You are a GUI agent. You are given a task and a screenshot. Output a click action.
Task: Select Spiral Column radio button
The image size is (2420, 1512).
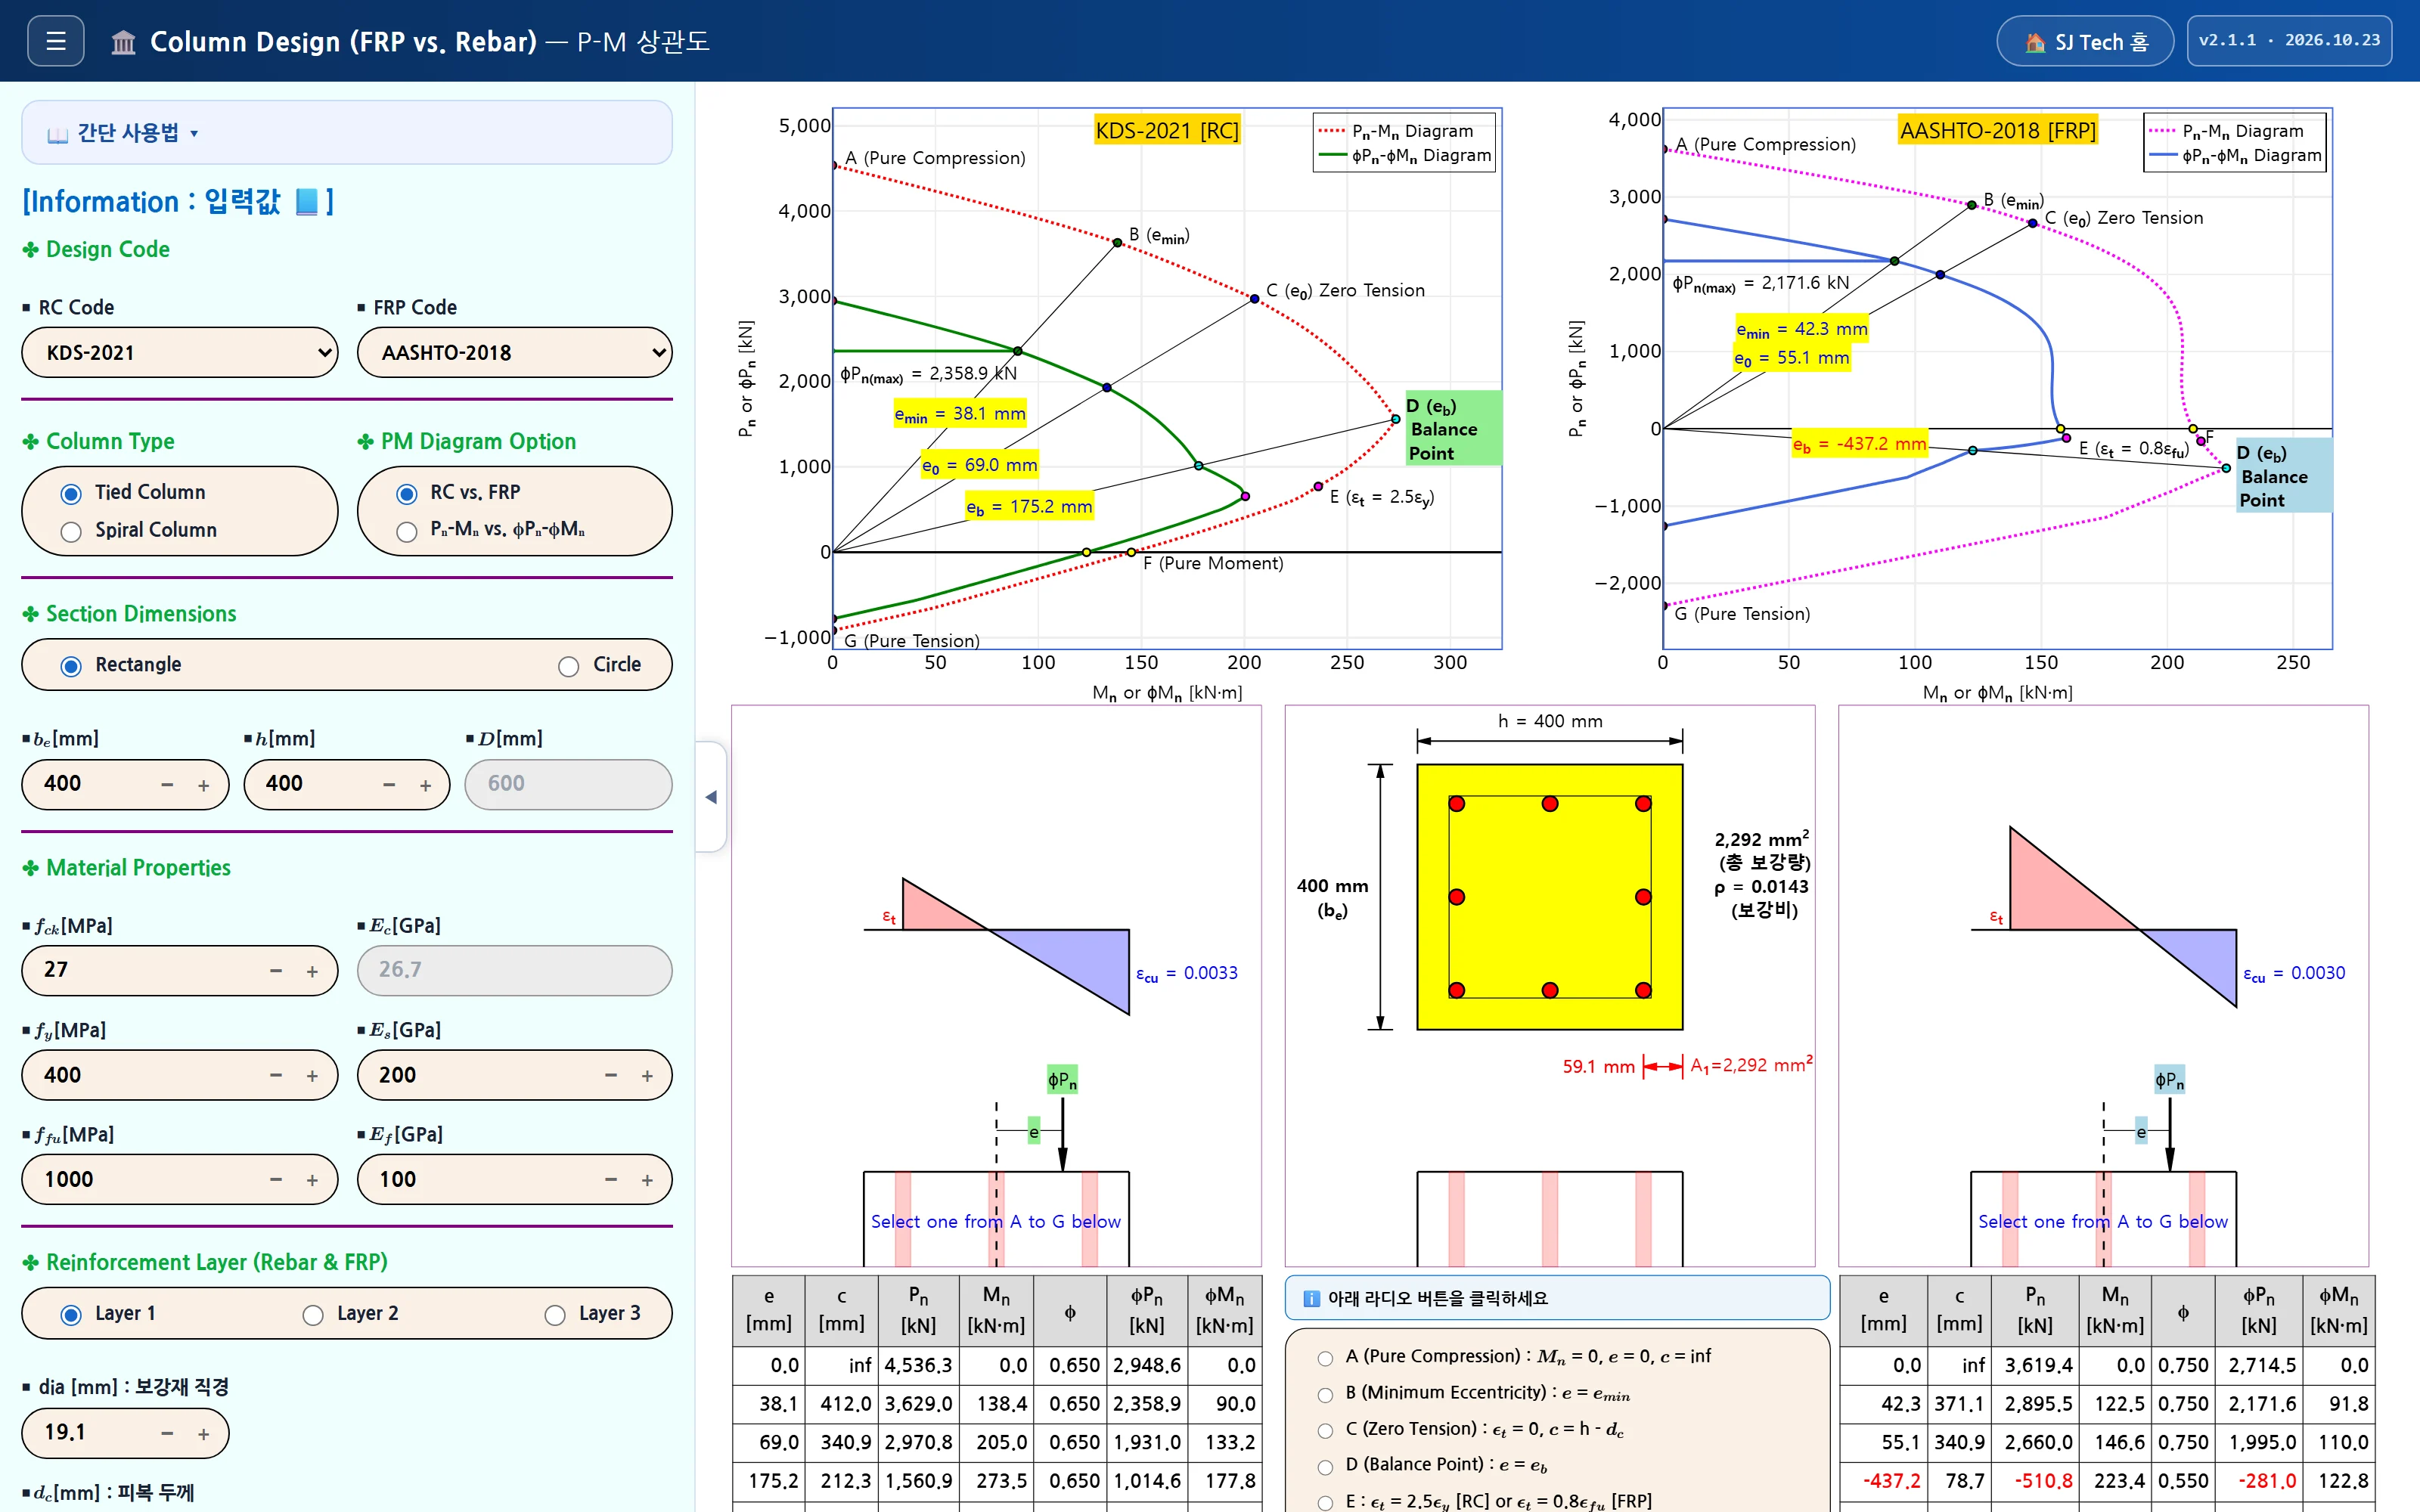point(71,531)
